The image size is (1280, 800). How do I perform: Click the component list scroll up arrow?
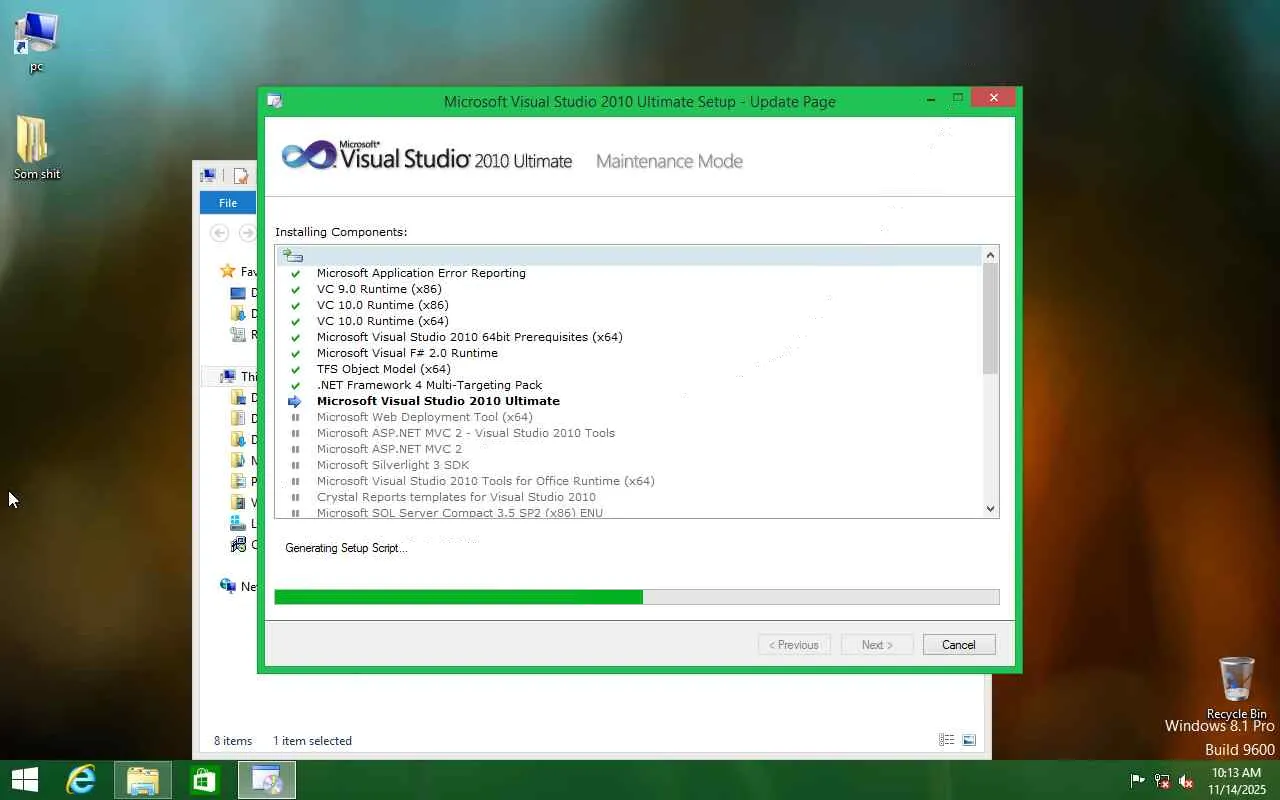(991, 255)
